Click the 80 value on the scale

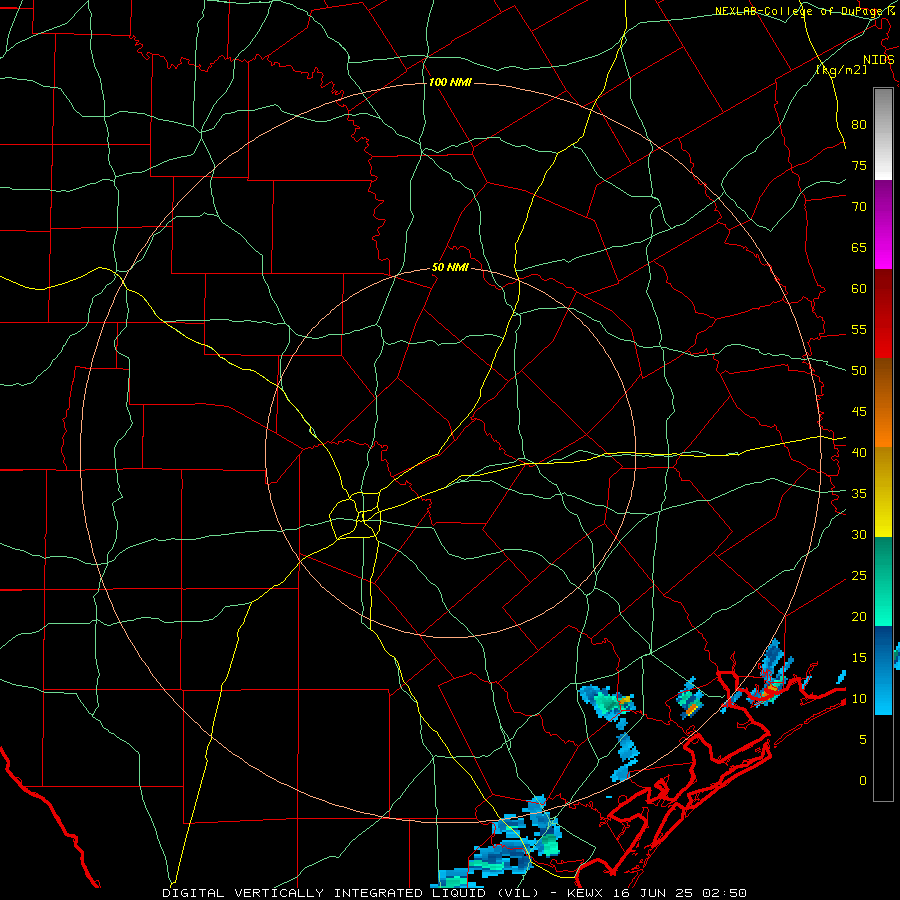click(x=859, y=125)
